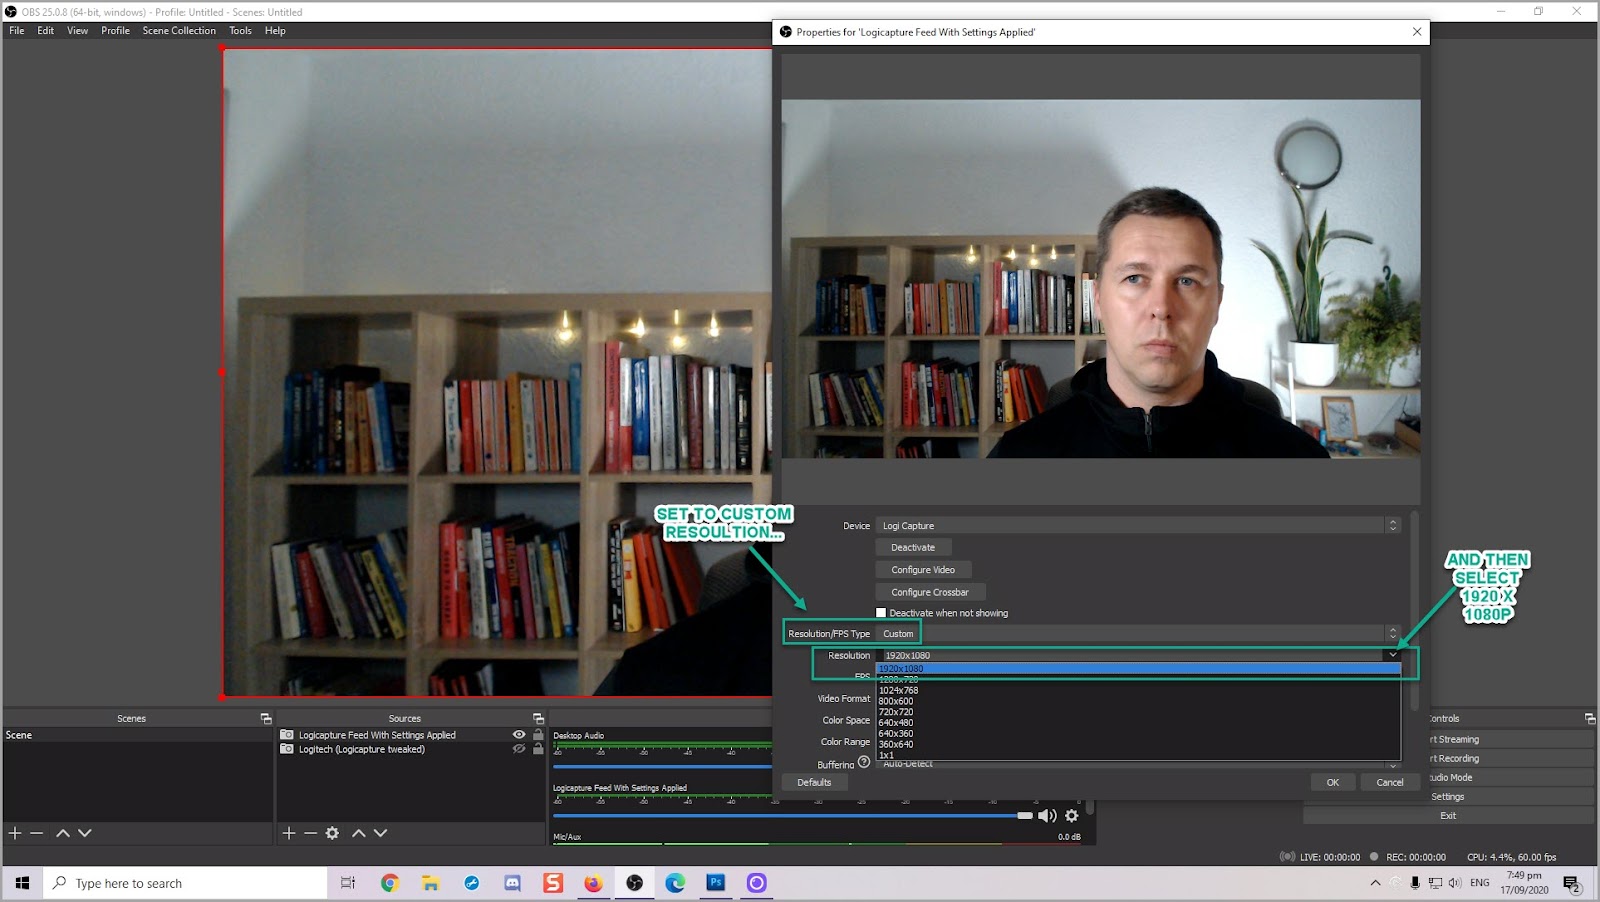Select 1920x1080 from the resolution list
This screenshot has width=1600, height=902.
pyautogui.click(x=1138, y=669)
